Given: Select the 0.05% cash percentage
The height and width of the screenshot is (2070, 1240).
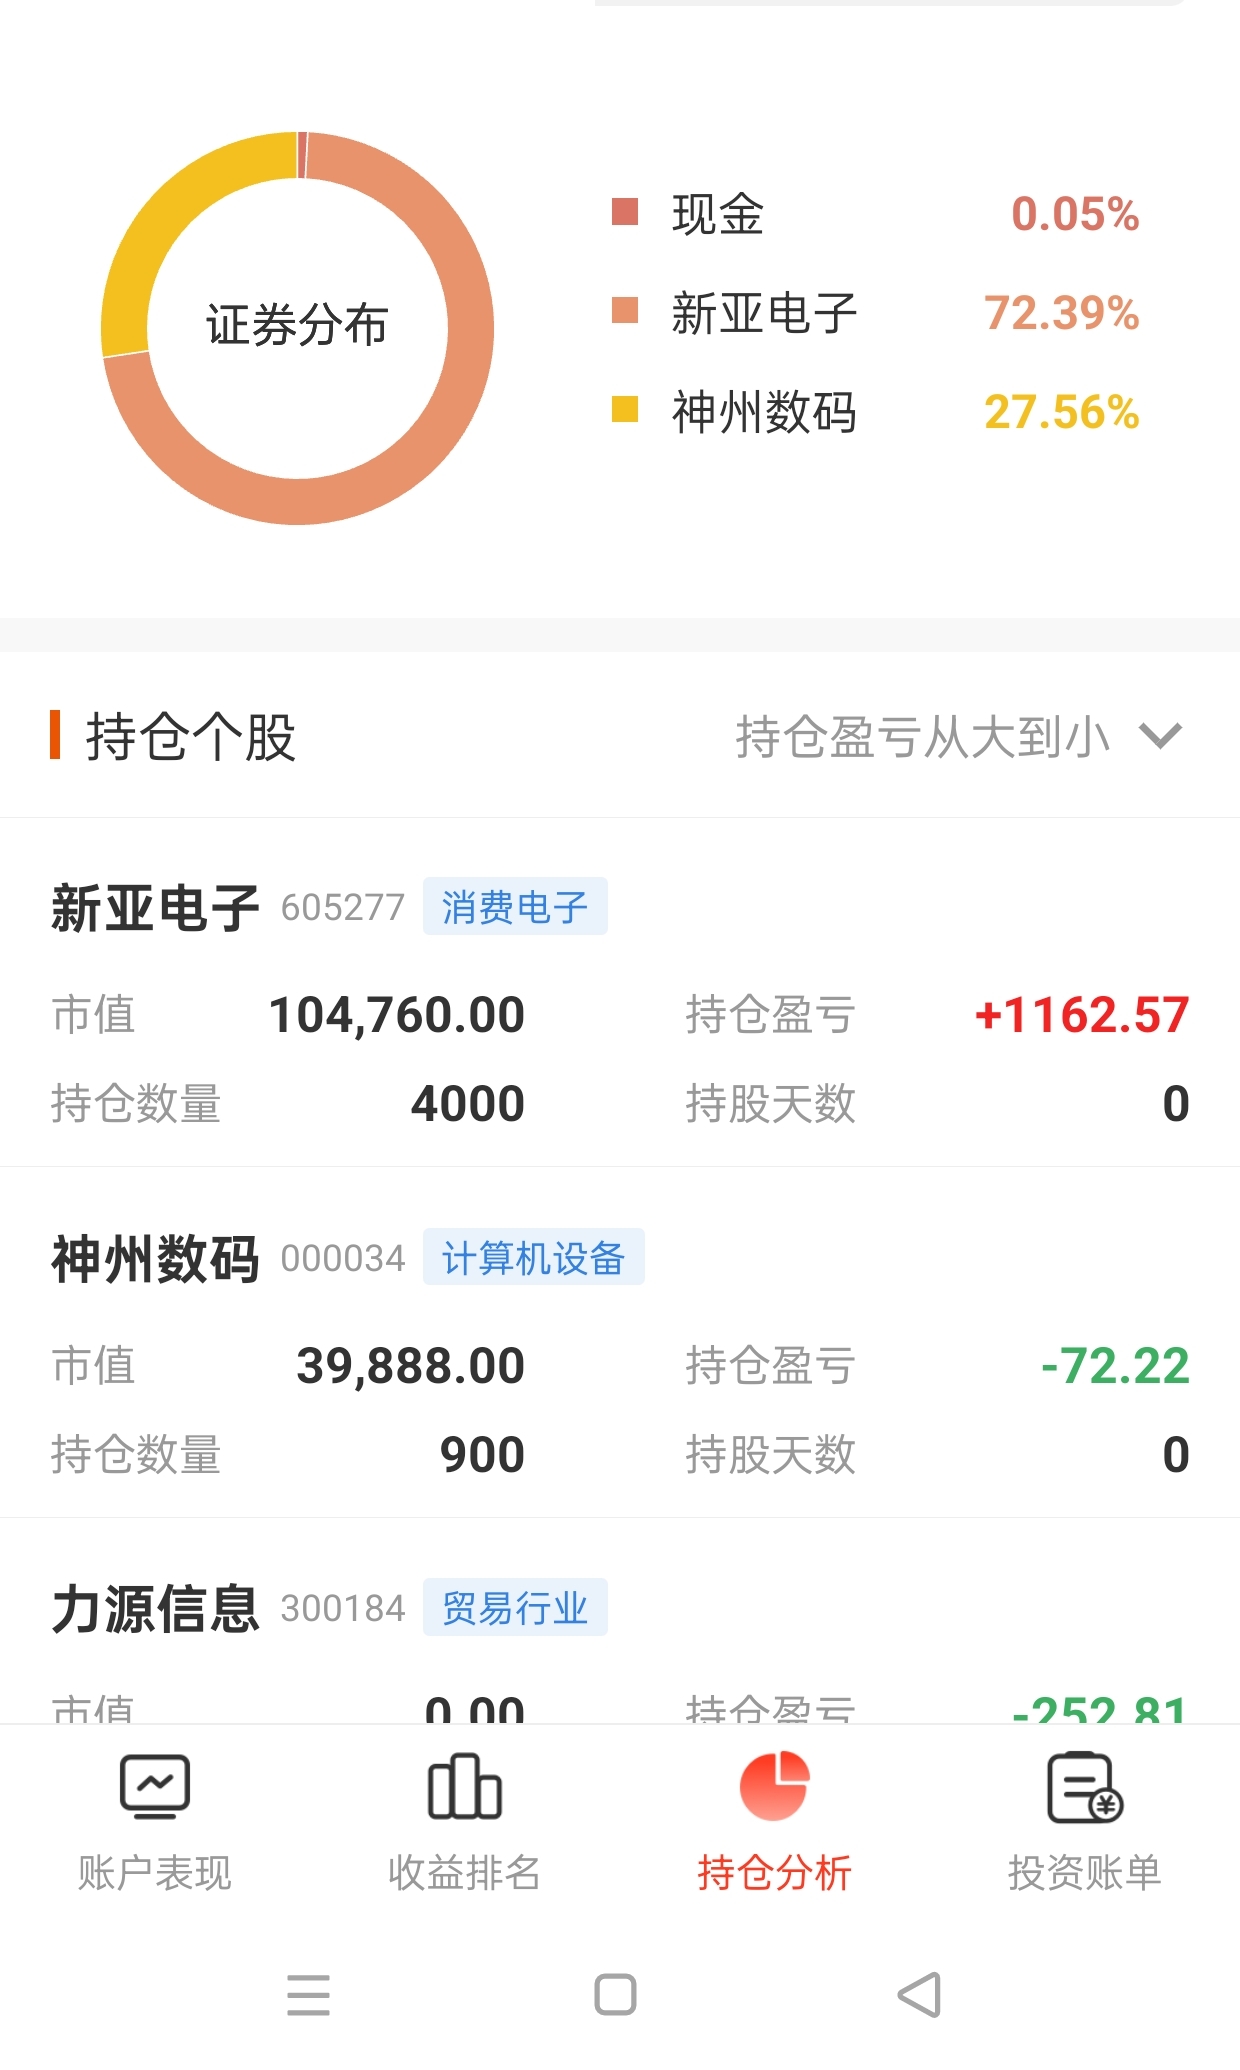Looking at the screenshot, I should 1075,214.
